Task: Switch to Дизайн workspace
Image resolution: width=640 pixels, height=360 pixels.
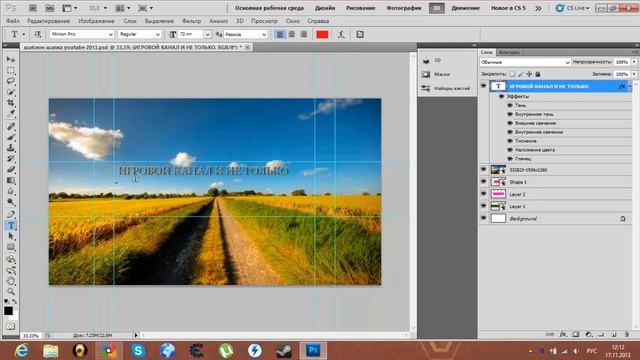Action: pyautogui.click(x=325, y=8)
